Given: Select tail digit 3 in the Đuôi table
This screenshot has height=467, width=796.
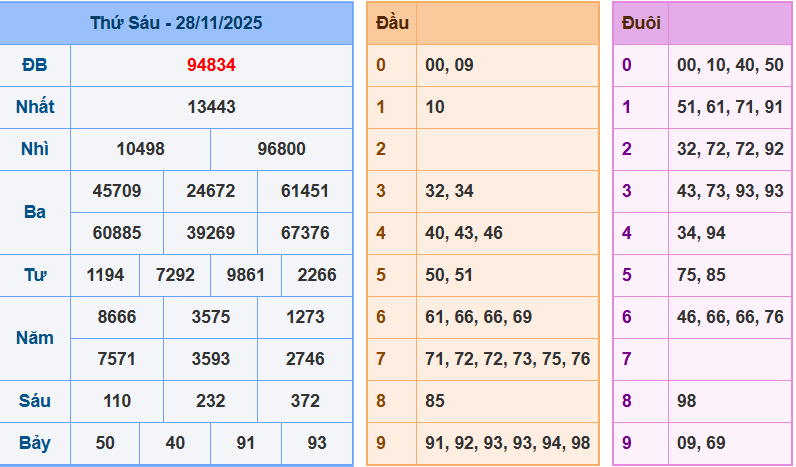Looking at the screenshot, I should [627, 191].
